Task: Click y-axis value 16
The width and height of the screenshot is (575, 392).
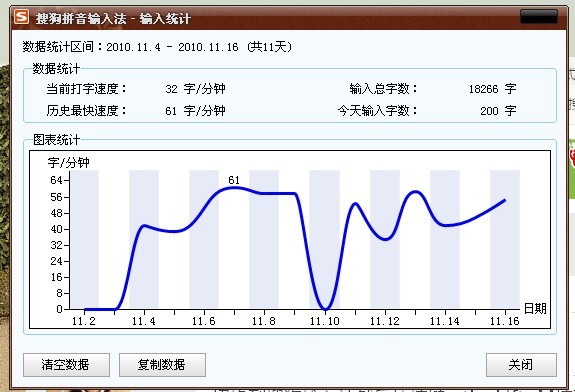Action: tap(56, 277)
